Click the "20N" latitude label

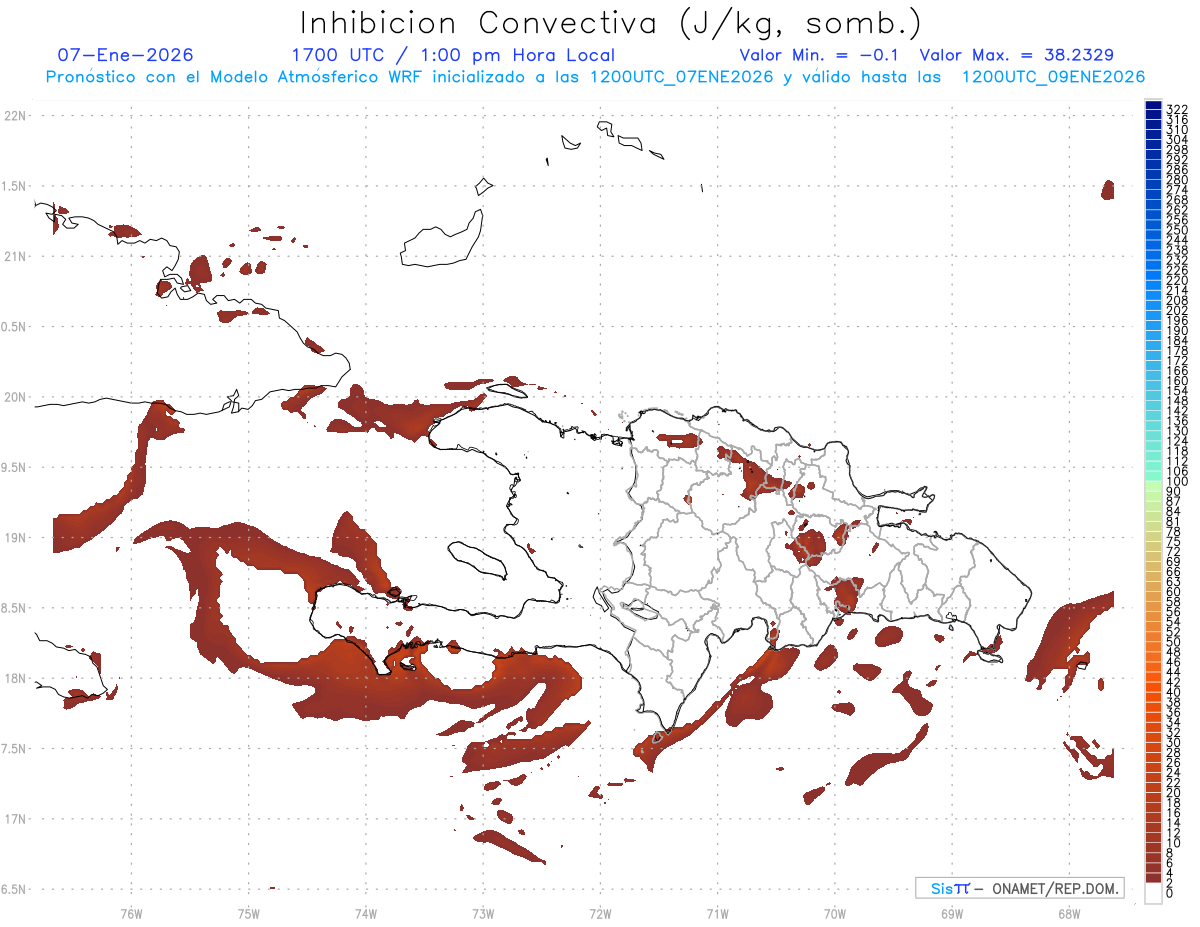point(14,397)
